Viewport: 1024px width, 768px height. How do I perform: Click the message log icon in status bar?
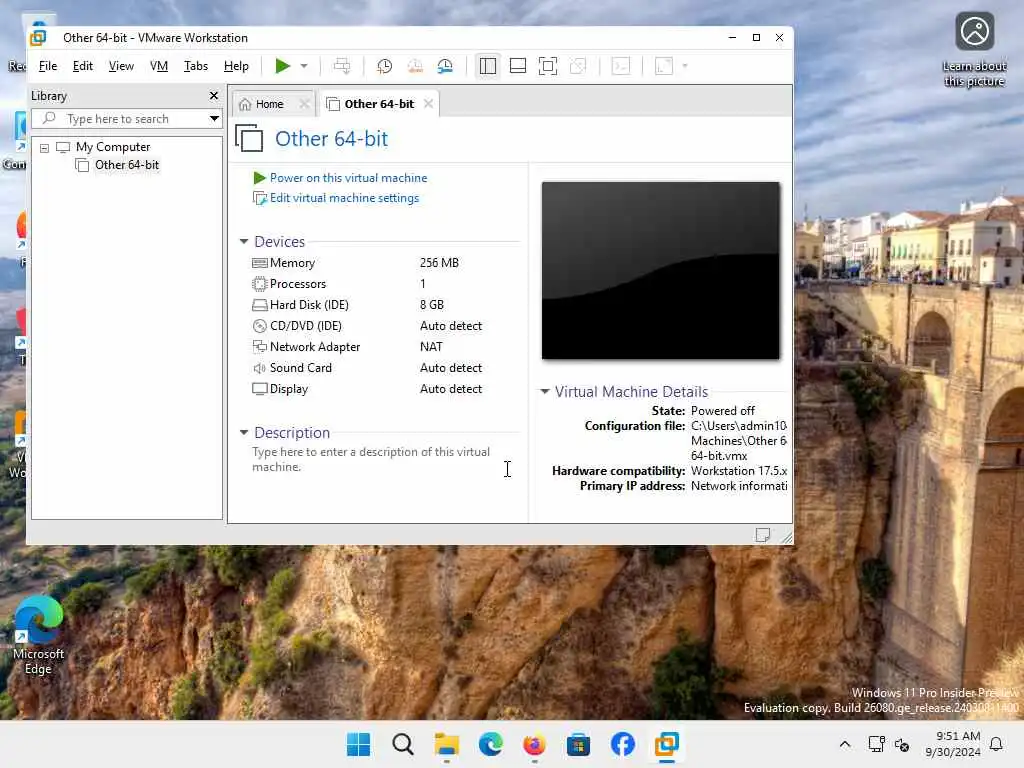(x=762, y=535)
